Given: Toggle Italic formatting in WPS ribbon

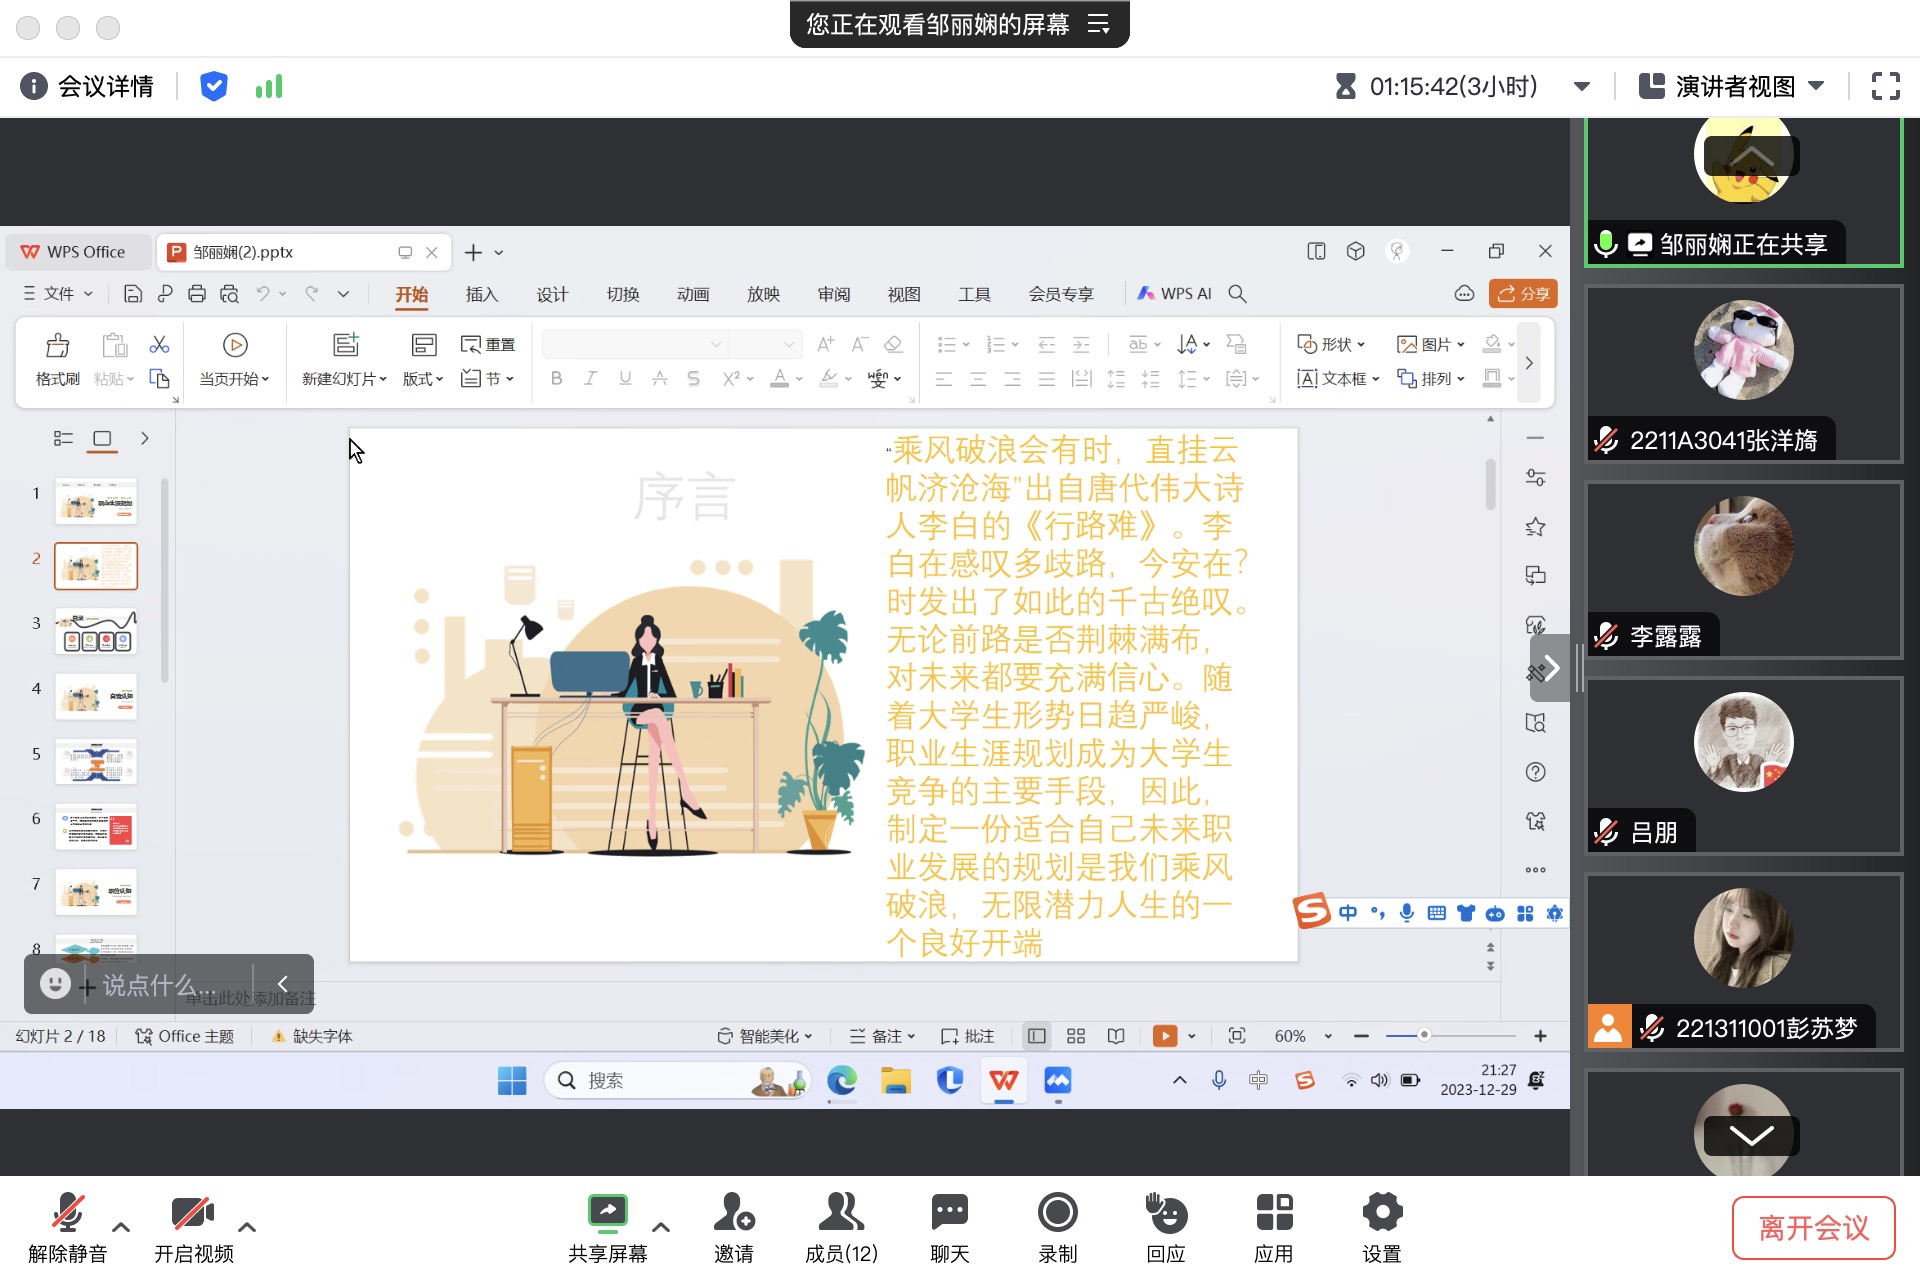Looking at the screenshot, I should (x=591, y=379).
